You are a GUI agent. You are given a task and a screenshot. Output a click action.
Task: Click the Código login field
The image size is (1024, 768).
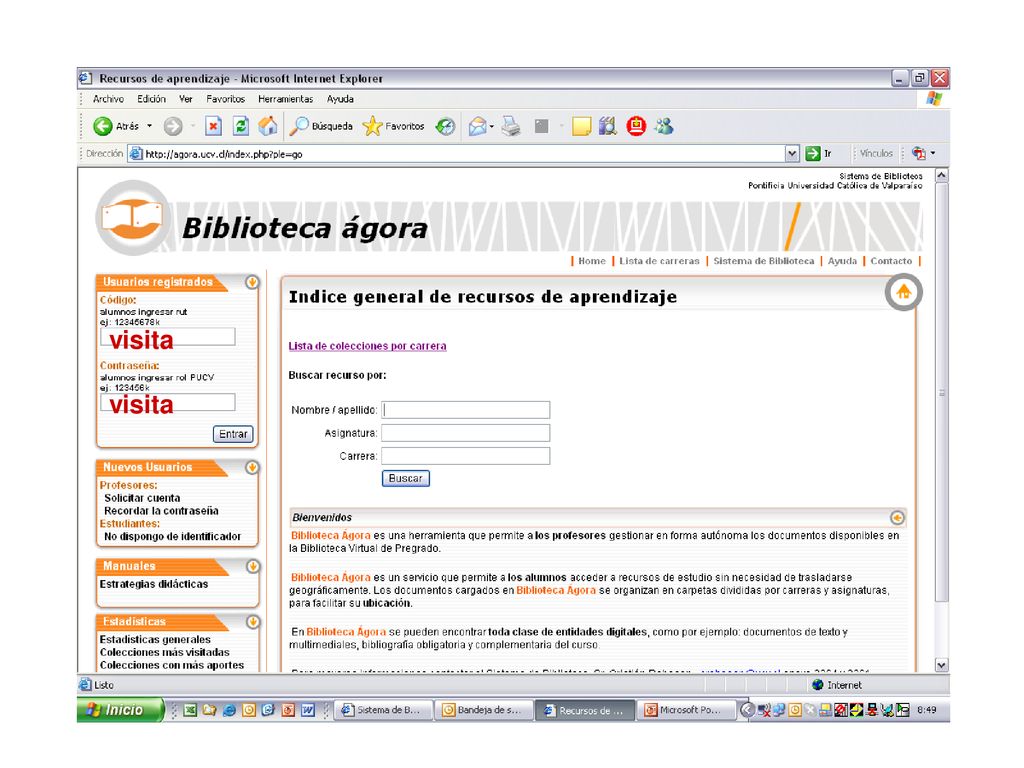pos(168,337)
